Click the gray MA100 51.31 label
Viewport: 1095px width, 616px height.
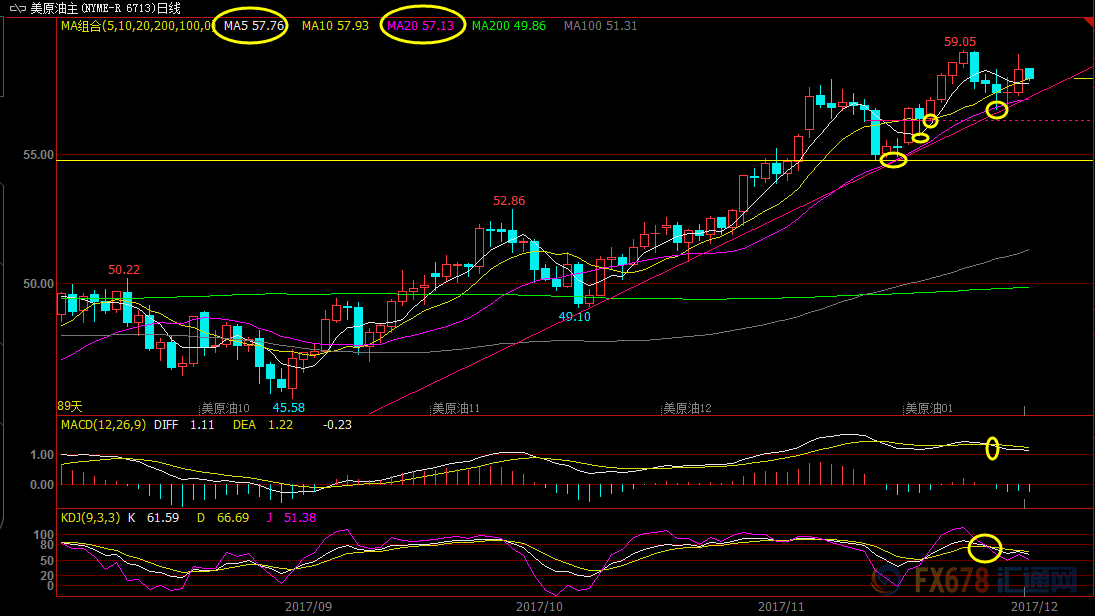[600, 26]
